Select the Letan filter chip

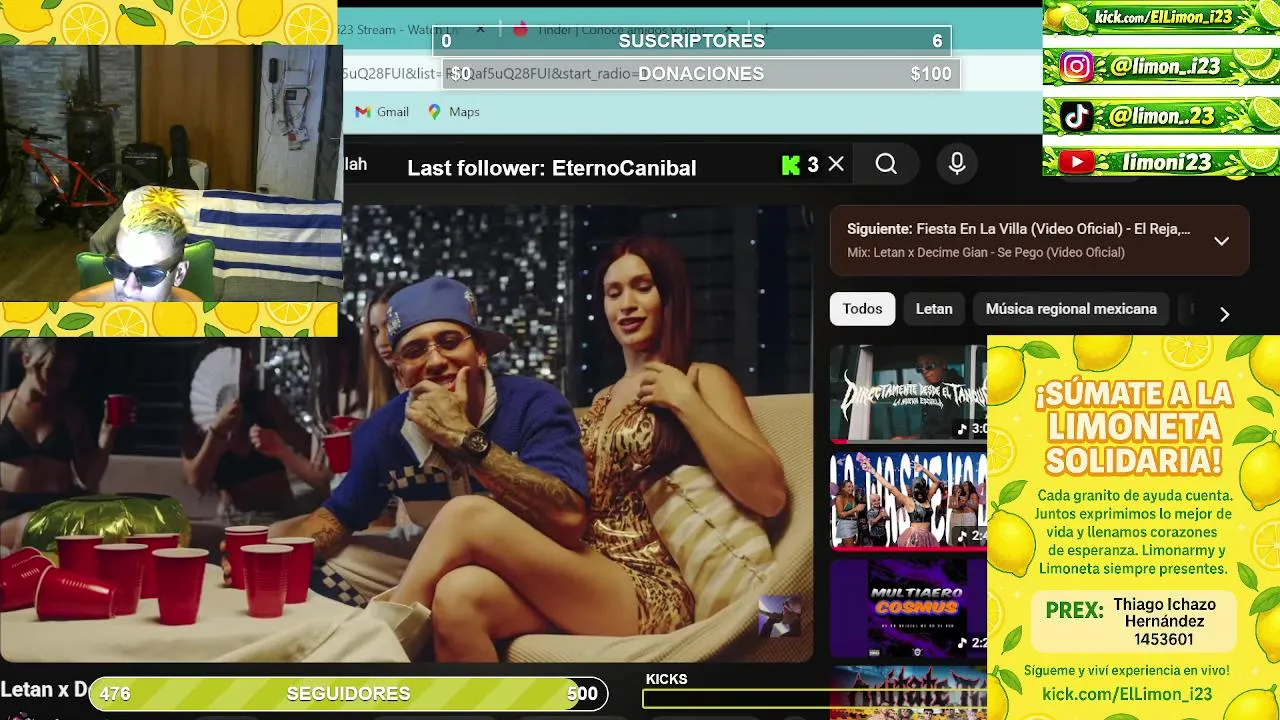click(x=934, y=309)
